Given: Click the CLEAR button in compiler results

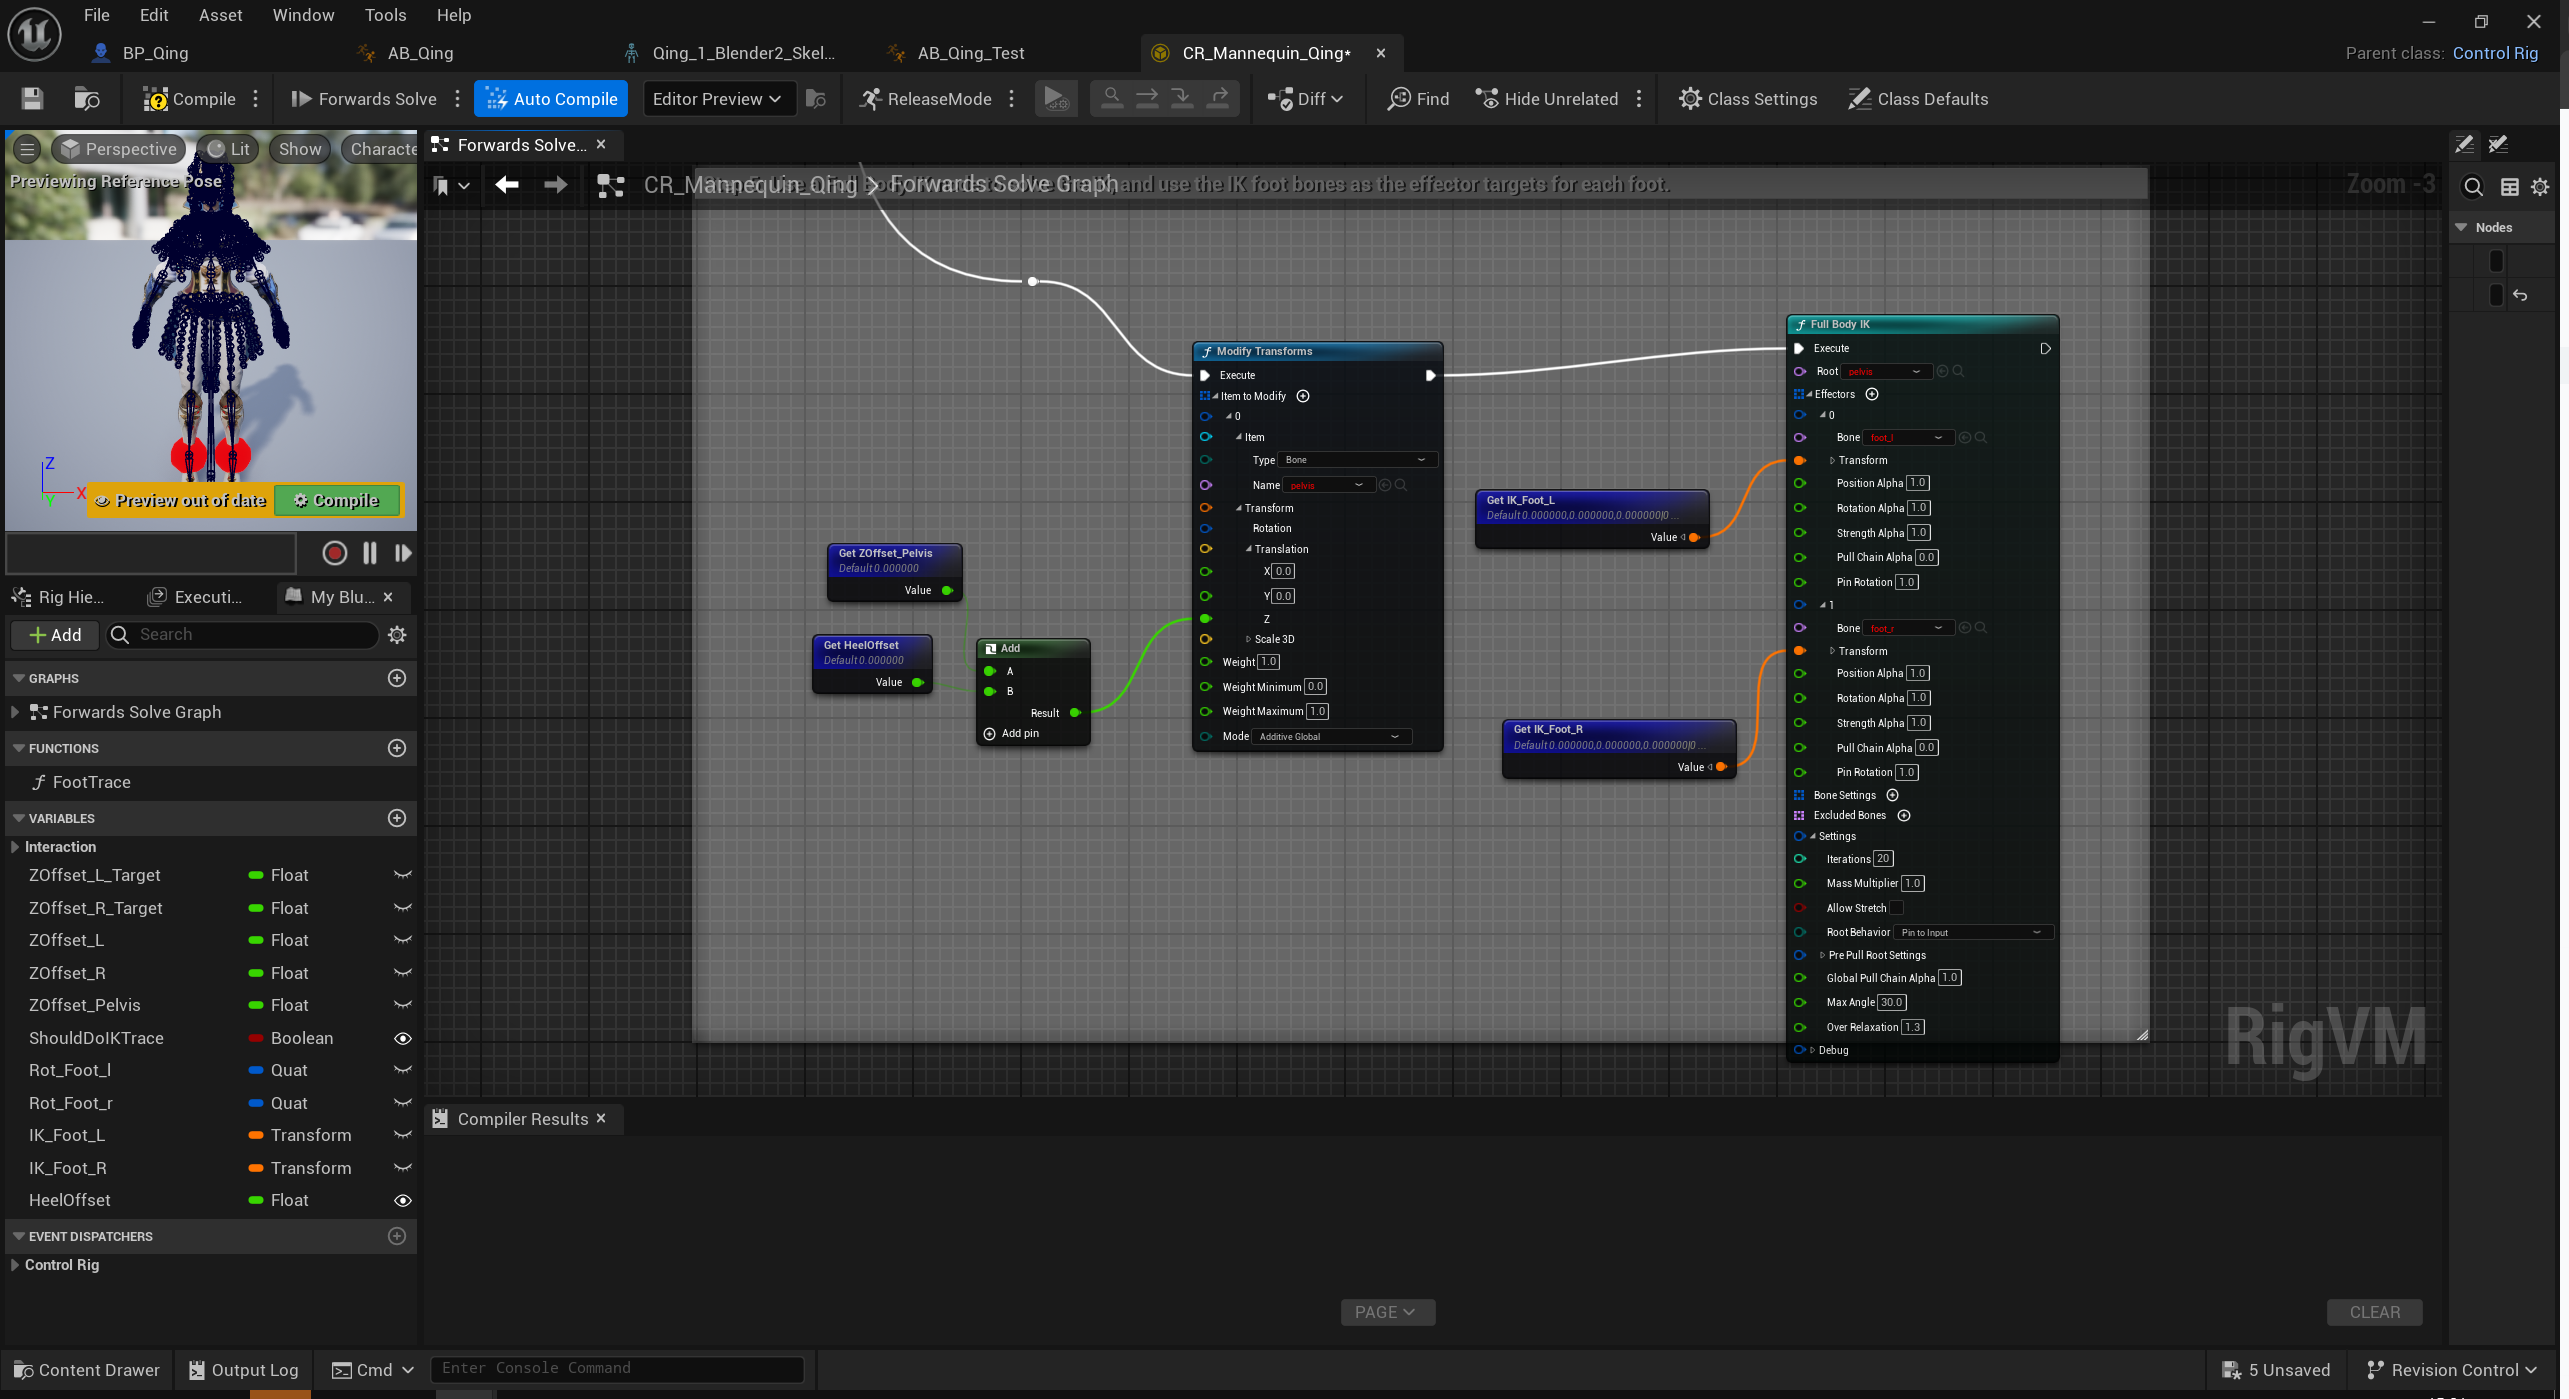Looking at the screenshot, I should [x=2374, y=1312].
